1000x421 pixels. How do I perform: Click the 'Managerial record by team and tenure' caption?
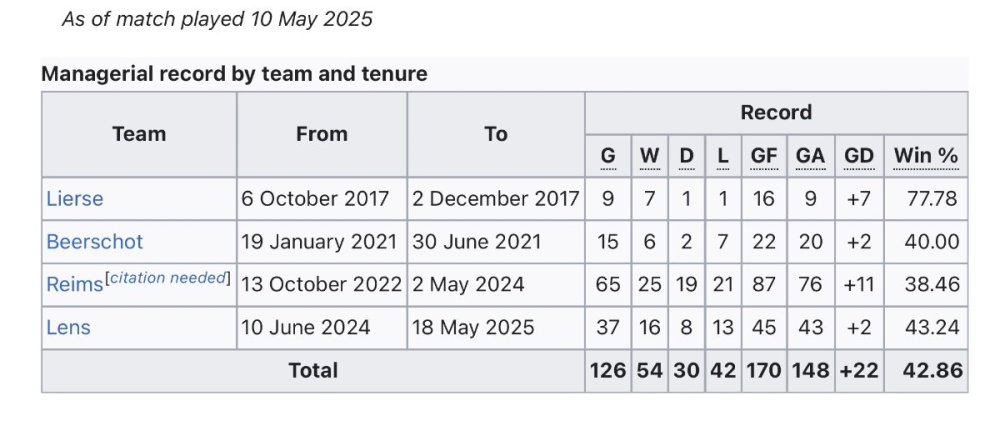tap(234, 74)
